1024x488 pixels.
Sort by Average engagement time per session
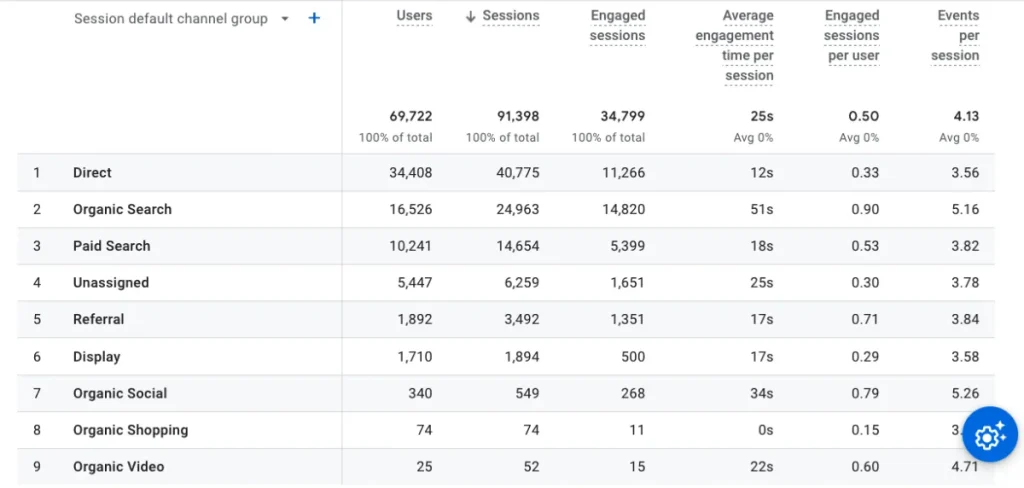pos(734,45)
